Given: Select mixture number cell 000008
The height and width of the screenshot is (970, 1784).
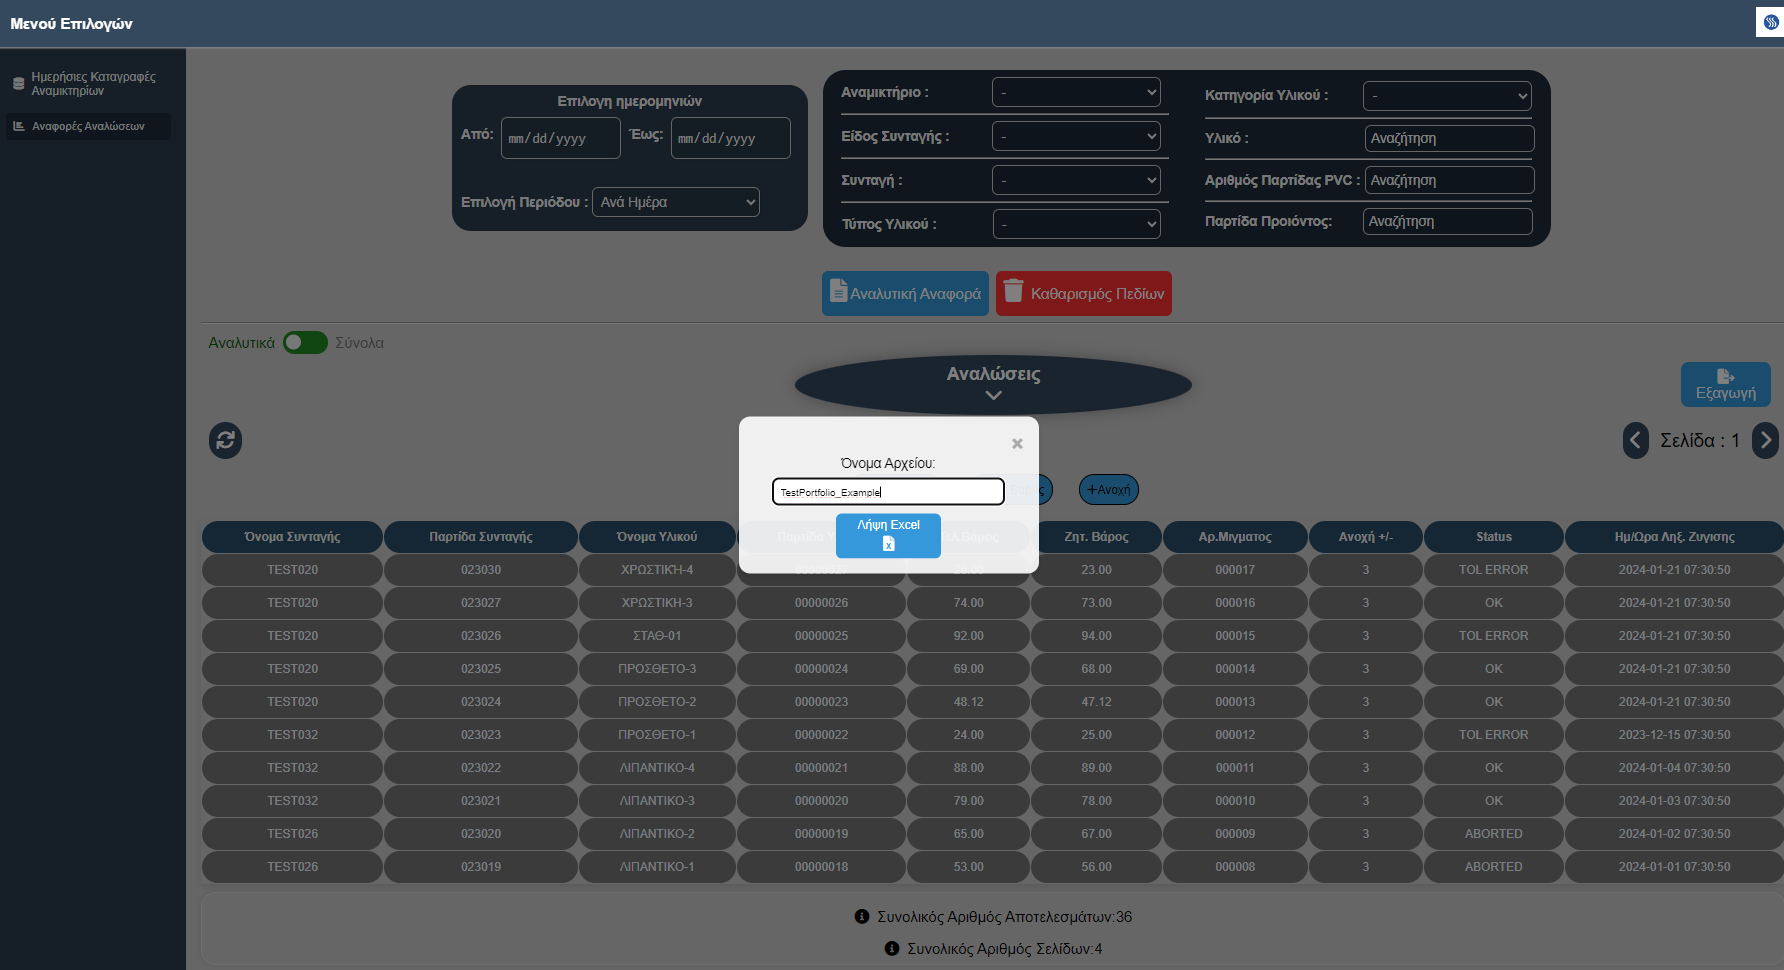Looking at the screenshot, I should click(x=1235, y=867).
